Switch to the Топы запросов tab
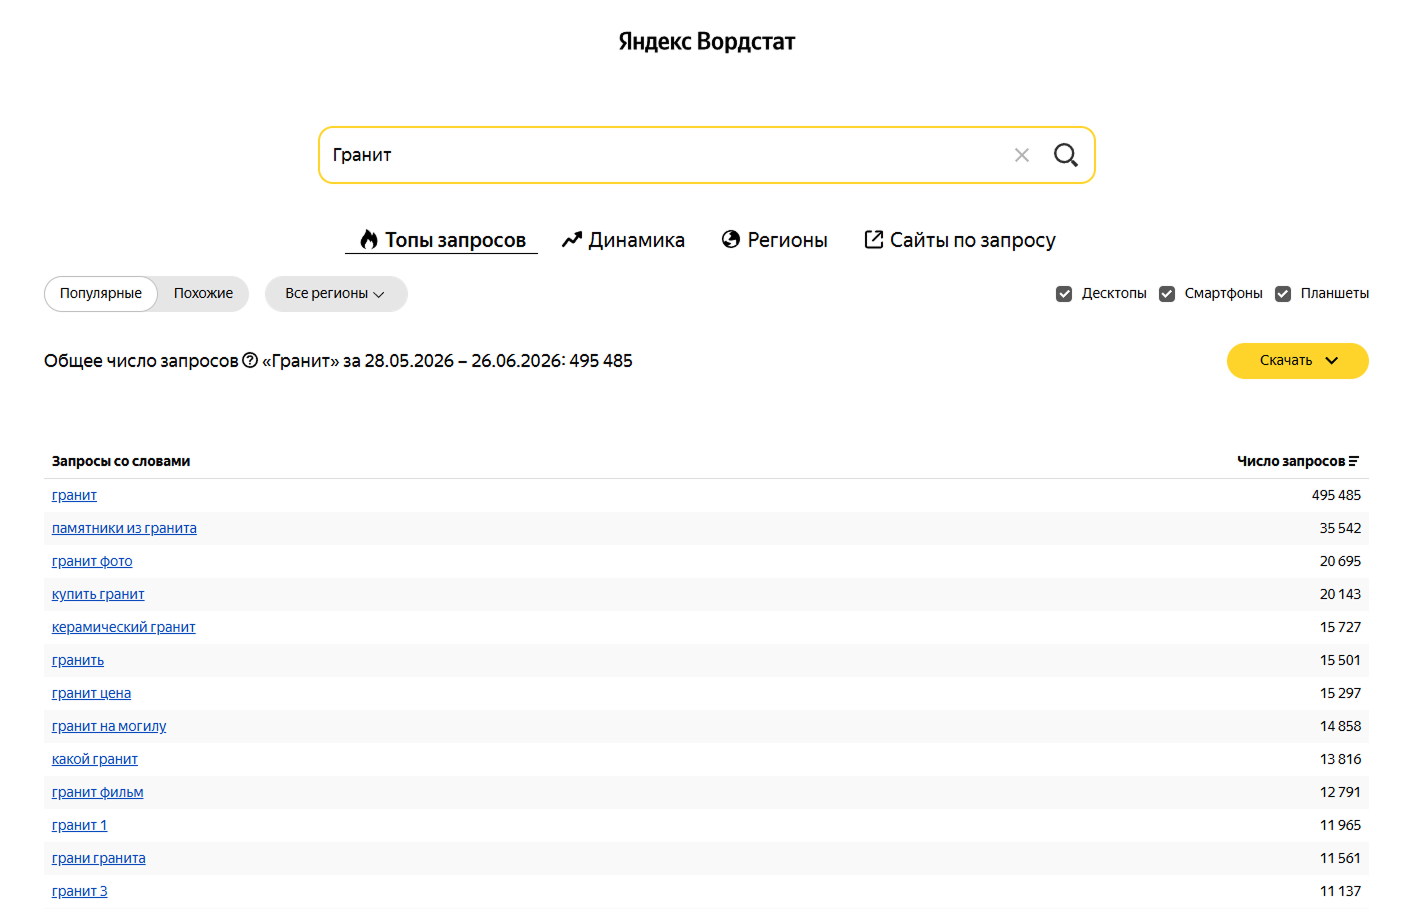1414x909 pixels. pyautogui.click(x=442, y=240)
